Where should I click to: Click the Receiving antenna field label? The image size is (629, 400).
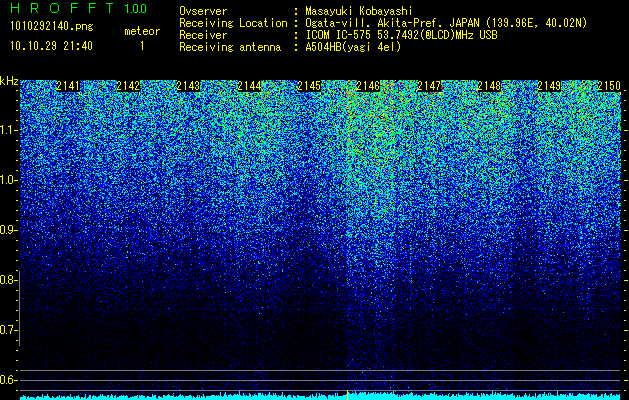tap(230, 47)
